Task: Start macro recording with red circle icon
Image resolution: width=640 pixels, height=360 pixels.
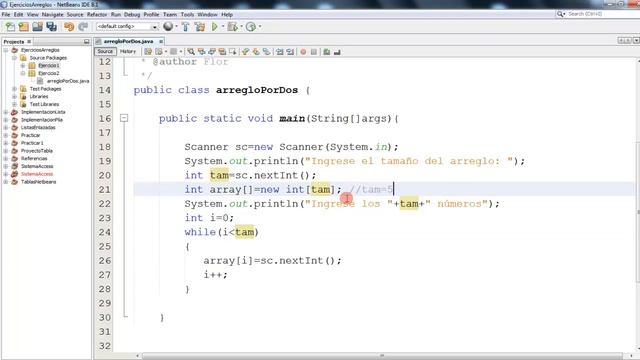Action: pos(303,52)
